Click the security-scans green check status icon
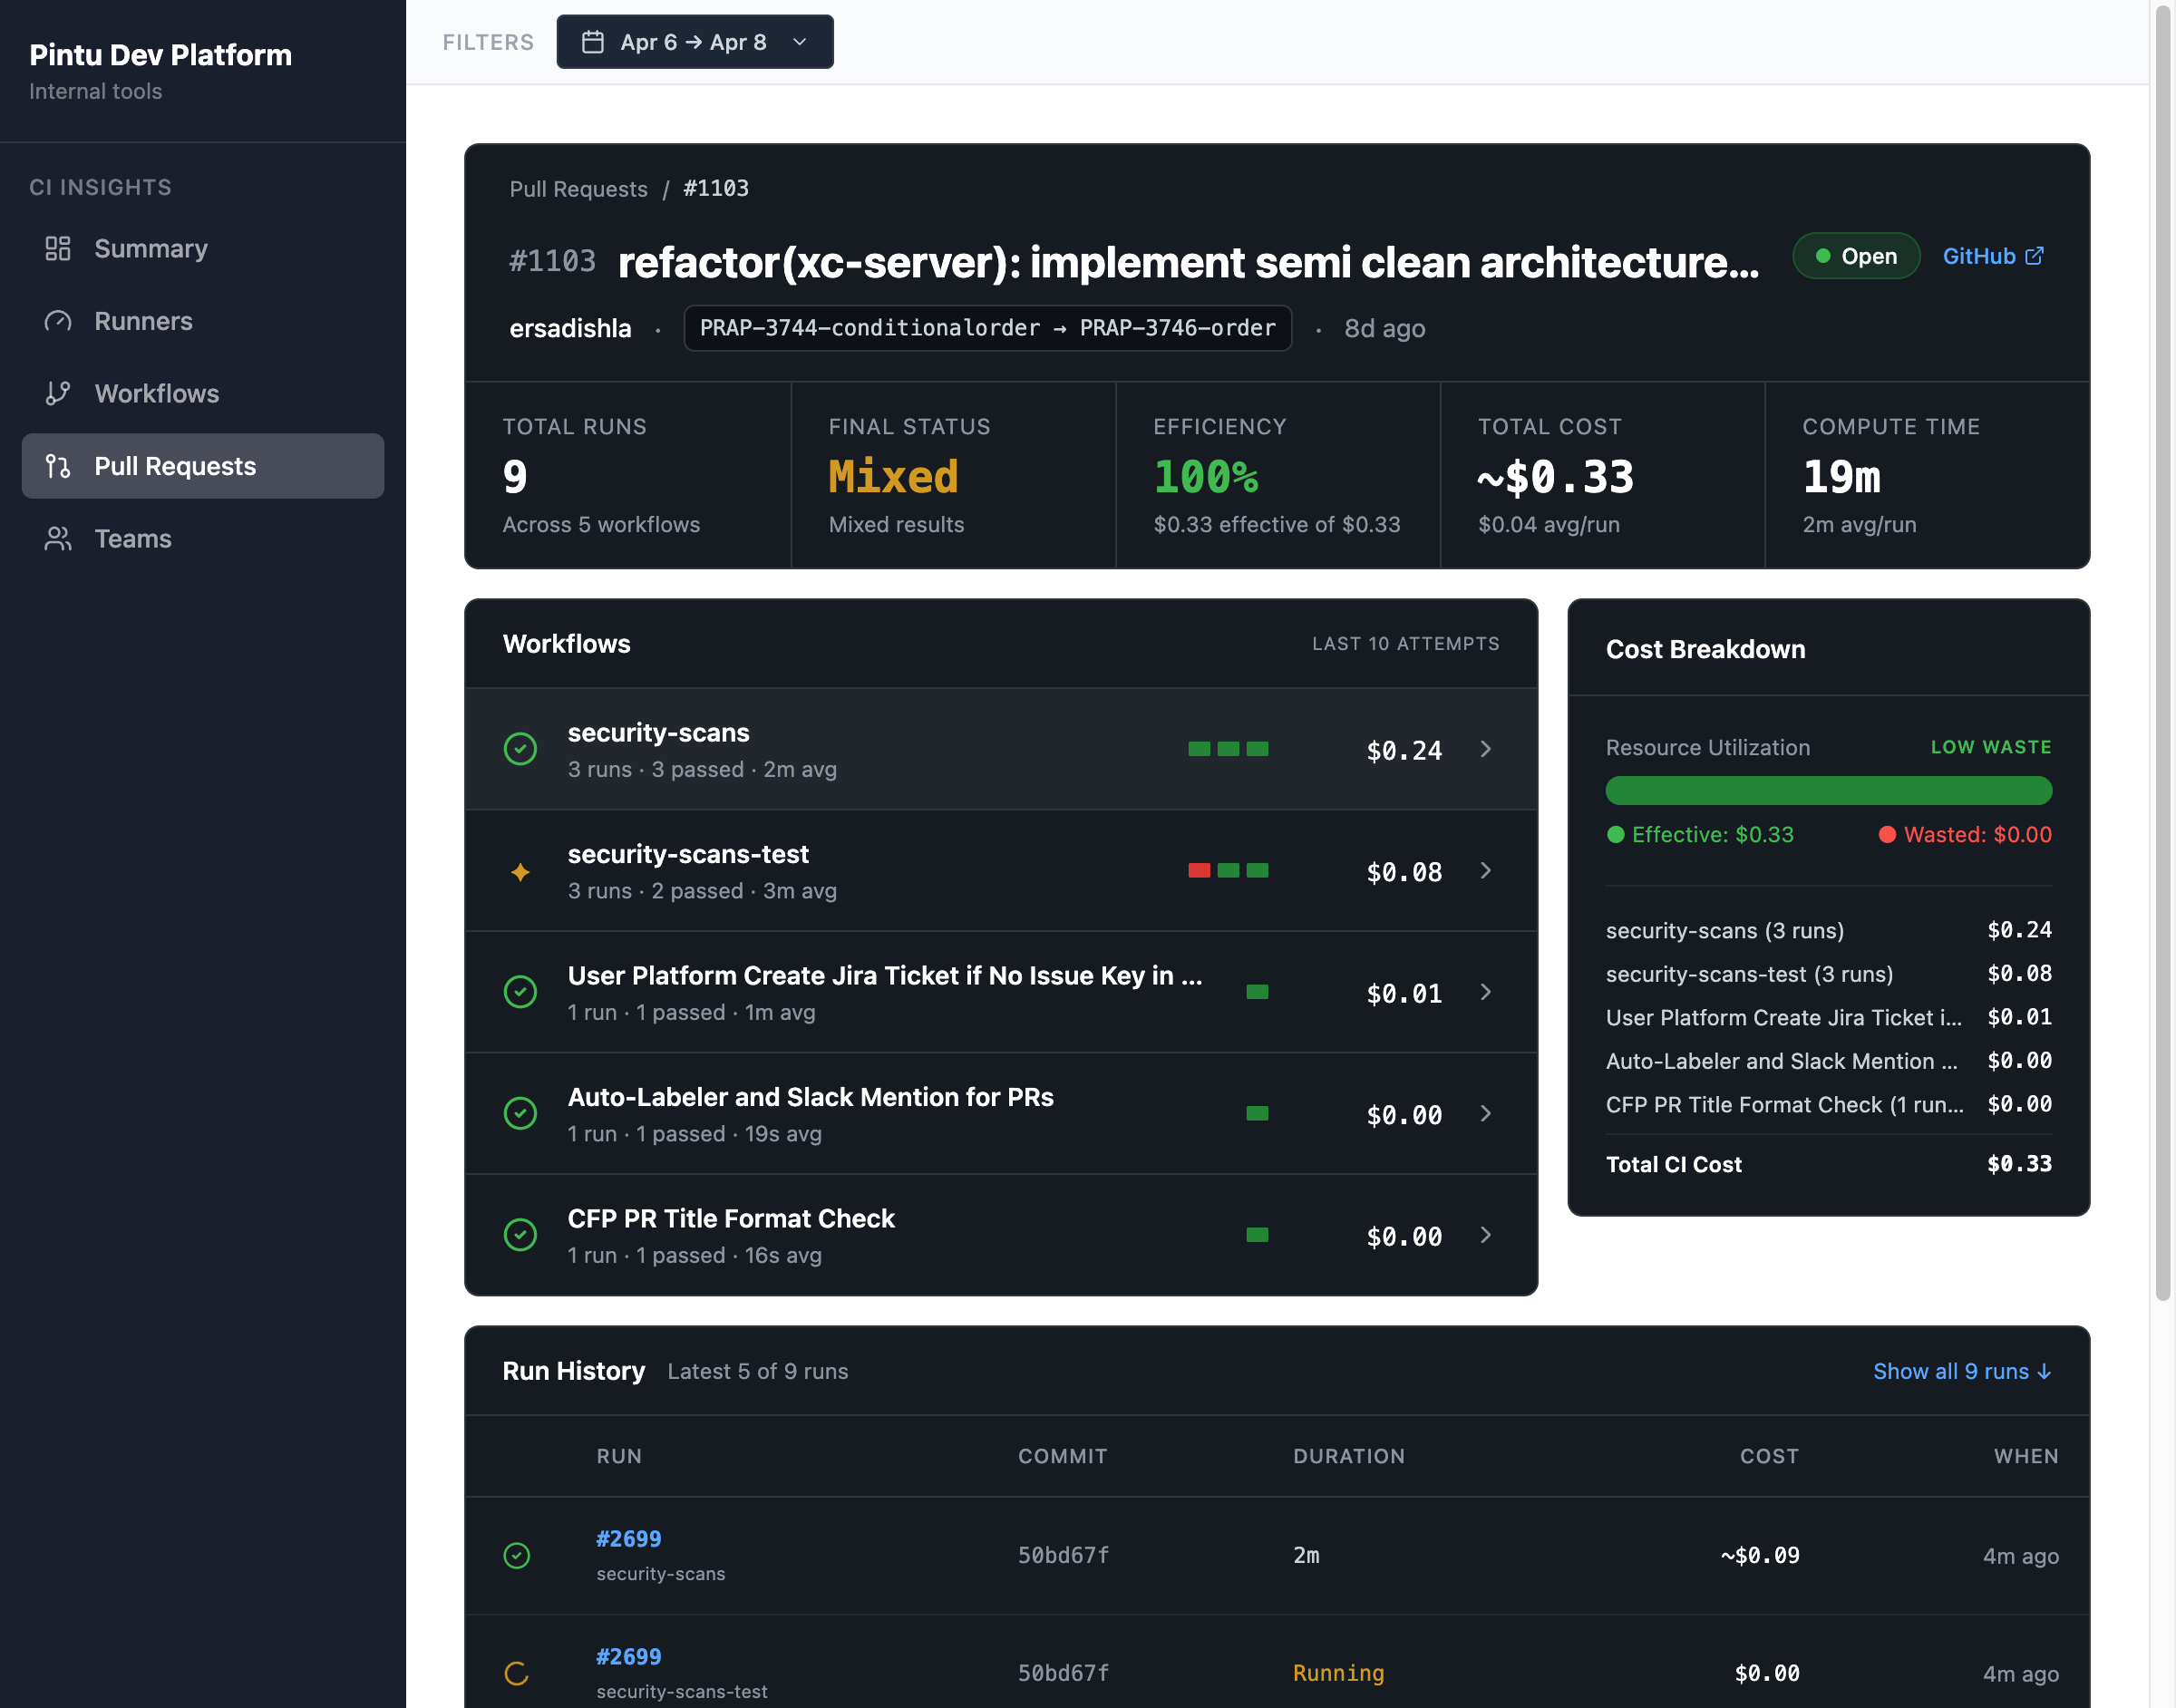2176x1708 pixels. point(520,749)
